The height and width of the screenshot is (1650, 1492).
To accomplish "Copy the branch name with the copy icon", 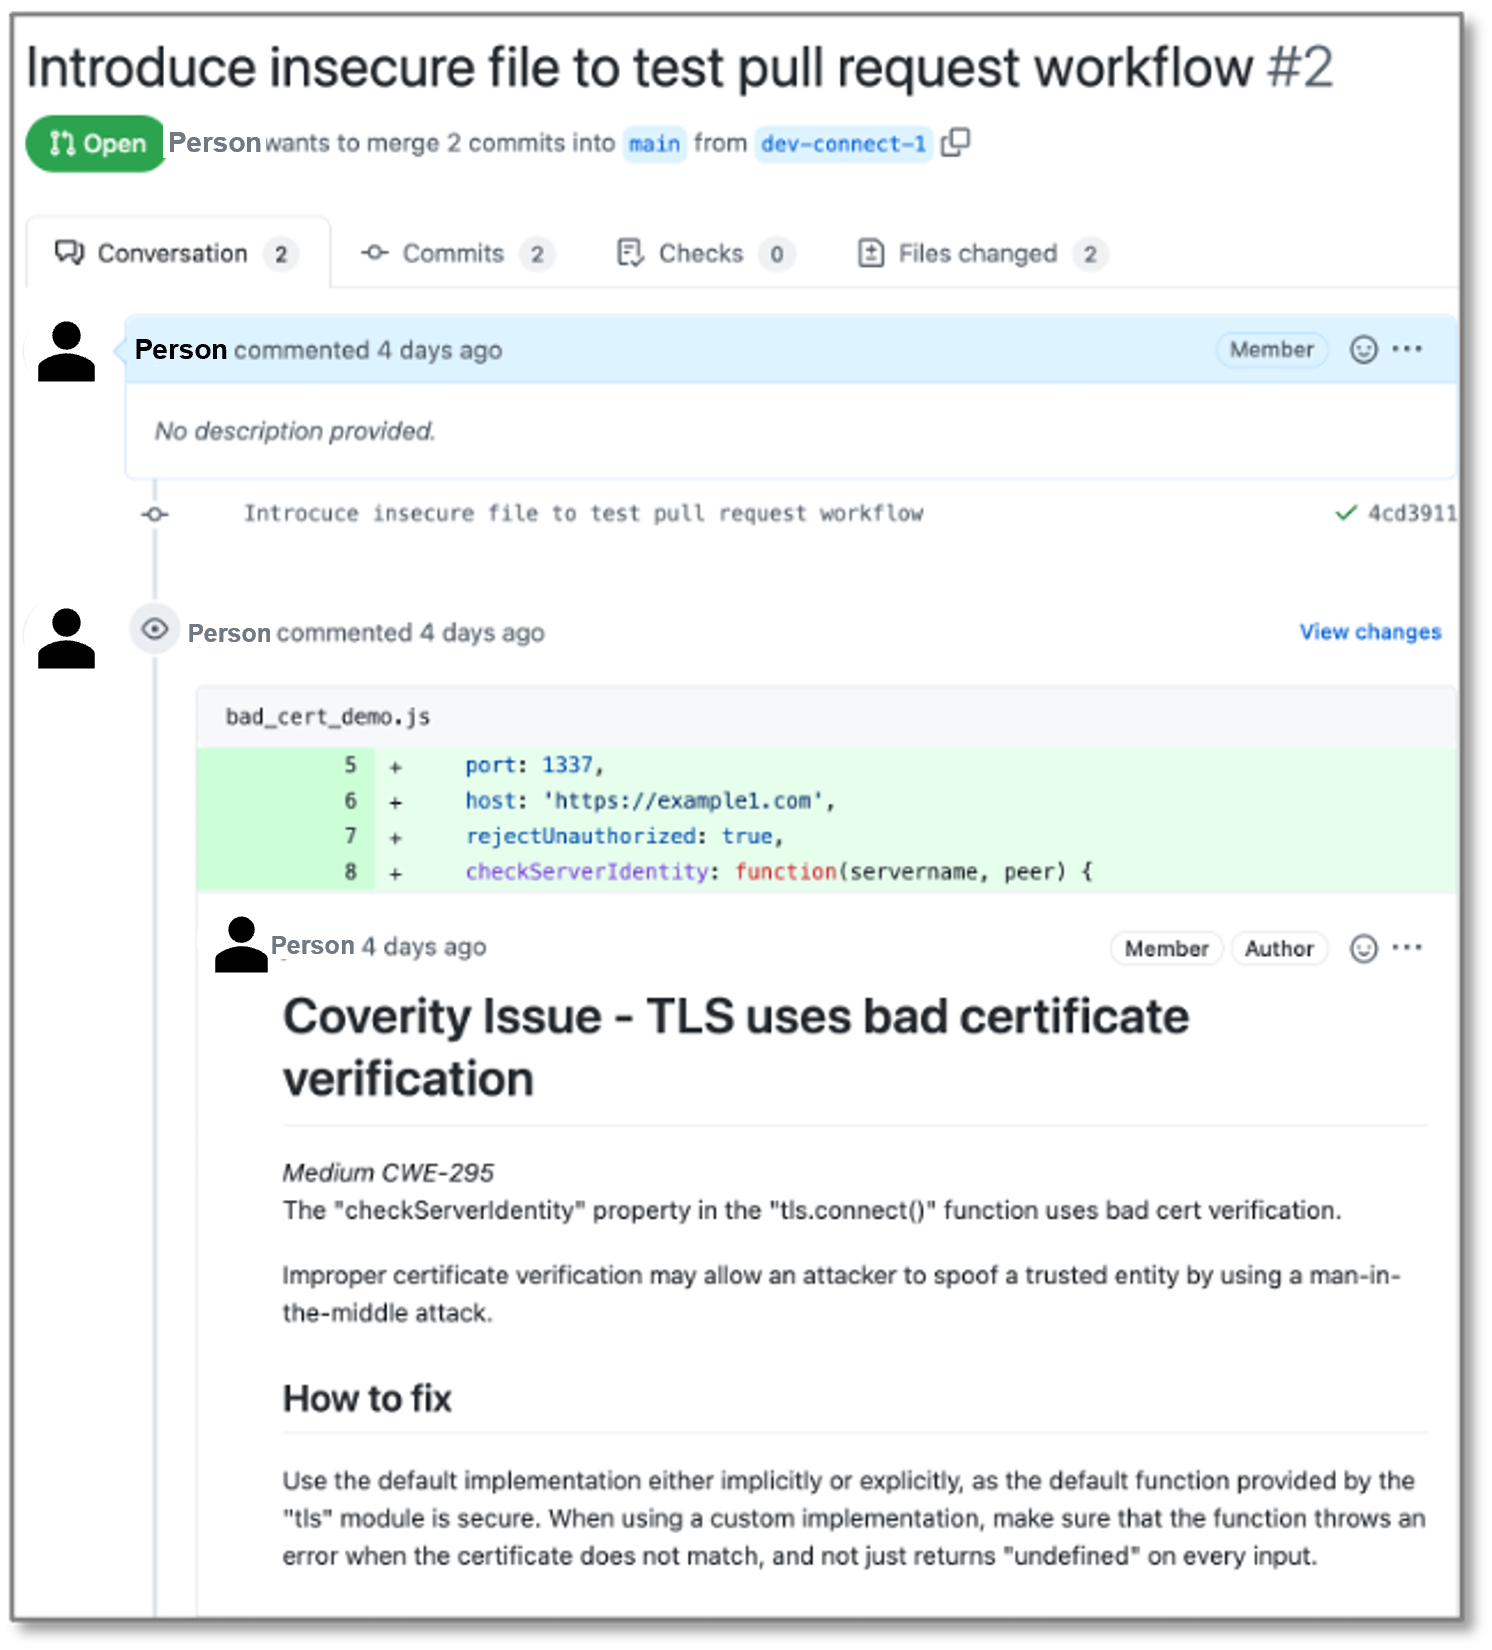I will pos(957,142).
